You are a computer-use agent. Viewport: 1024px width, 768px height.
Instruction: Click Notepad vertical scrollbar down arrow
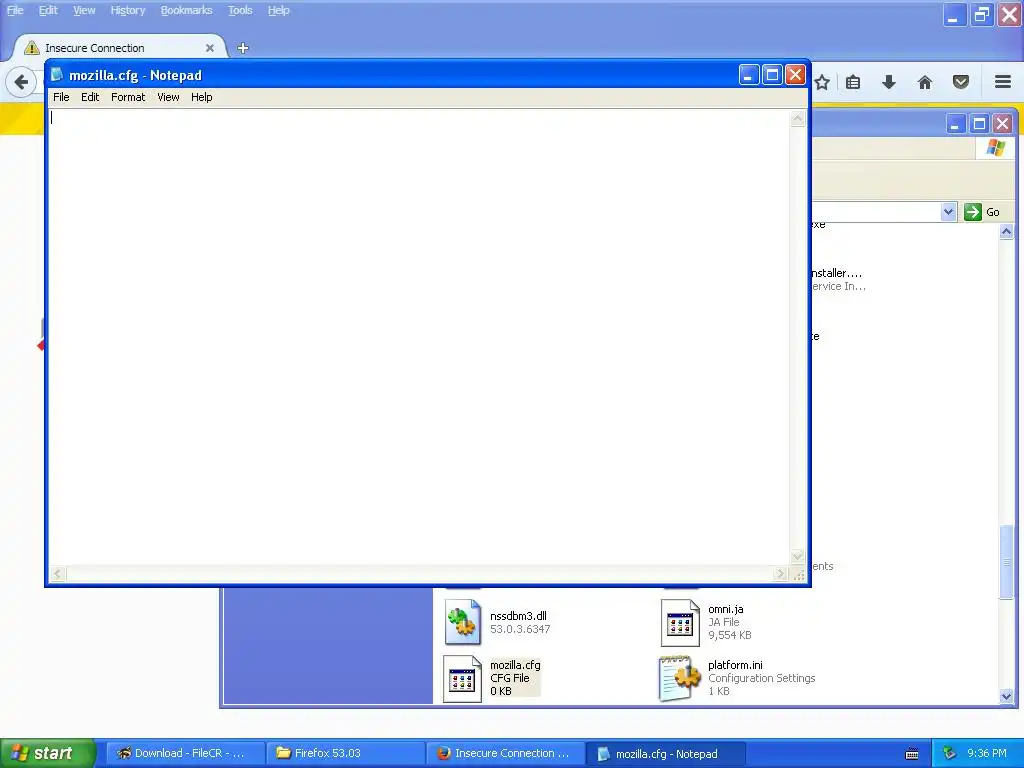tap(797, 557)
